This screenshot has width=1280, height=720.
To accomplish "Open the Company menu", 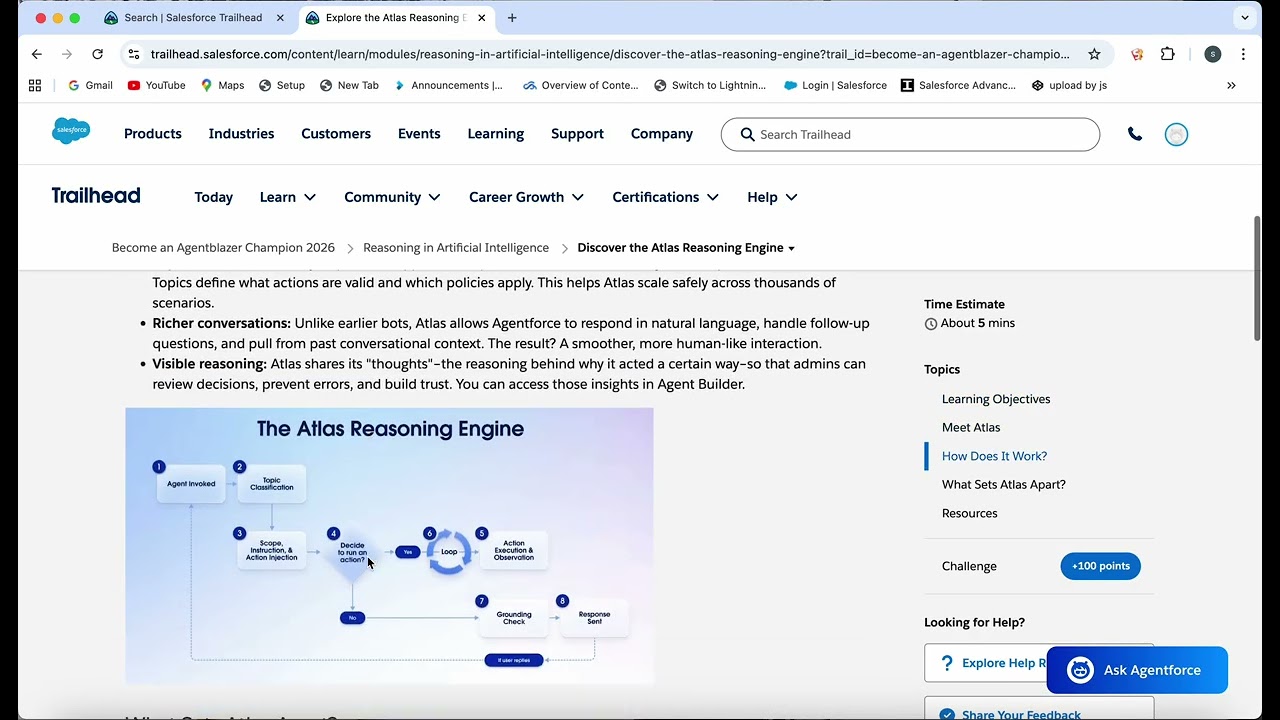I will click(x=662, y=134).
